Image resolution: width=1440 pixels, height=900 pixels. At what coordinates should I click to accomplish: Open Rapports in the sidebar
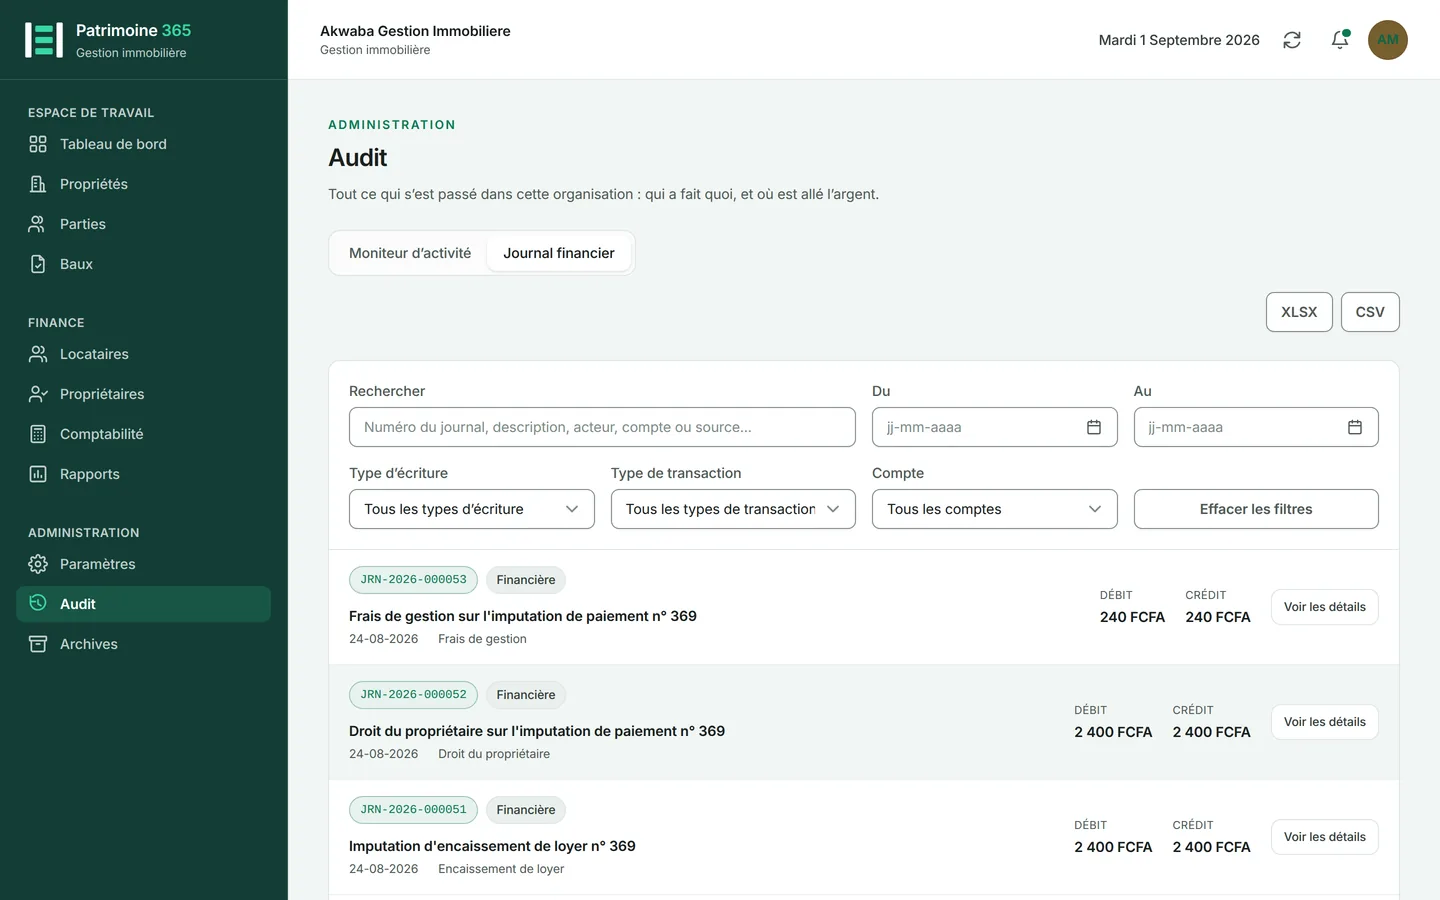click(x=144, y=474)
